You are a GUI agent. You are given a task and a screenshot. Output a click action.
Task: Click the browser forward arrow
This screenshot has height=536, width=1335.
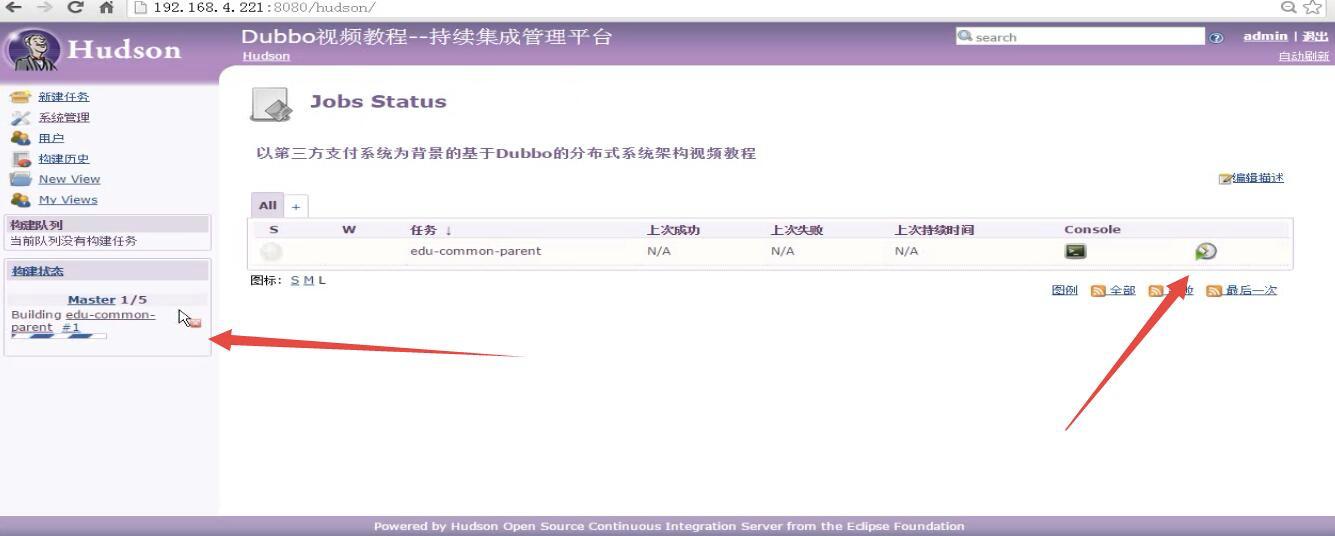point(45,7)
